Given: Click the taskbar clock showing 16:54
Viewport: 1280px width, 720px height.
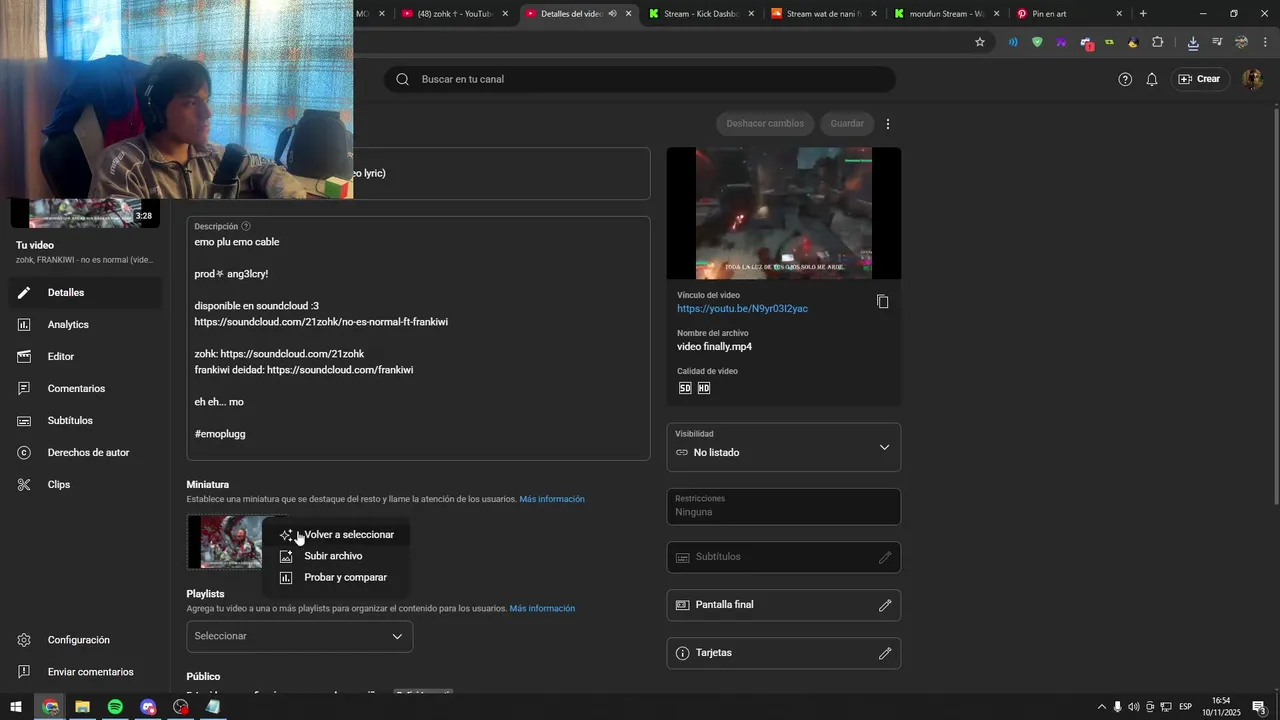Looking at the screenshot, I should 1221,707.
